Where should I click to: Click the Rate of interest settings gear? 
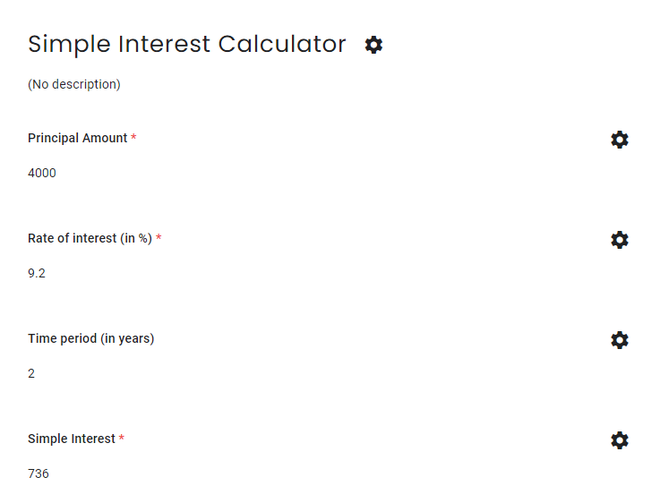coord(619,240)
